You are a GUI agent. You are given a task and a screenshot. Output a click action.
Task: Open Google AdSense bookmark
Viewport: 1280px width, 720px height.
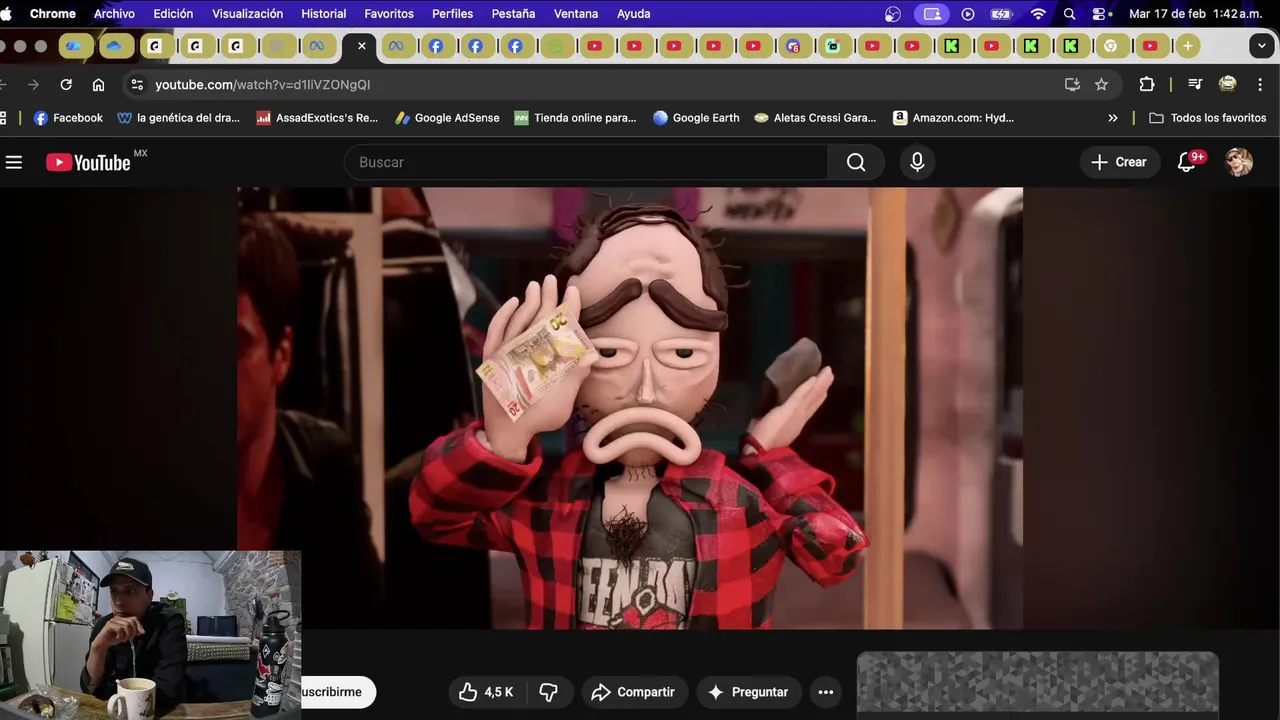(x=447, y=118)
